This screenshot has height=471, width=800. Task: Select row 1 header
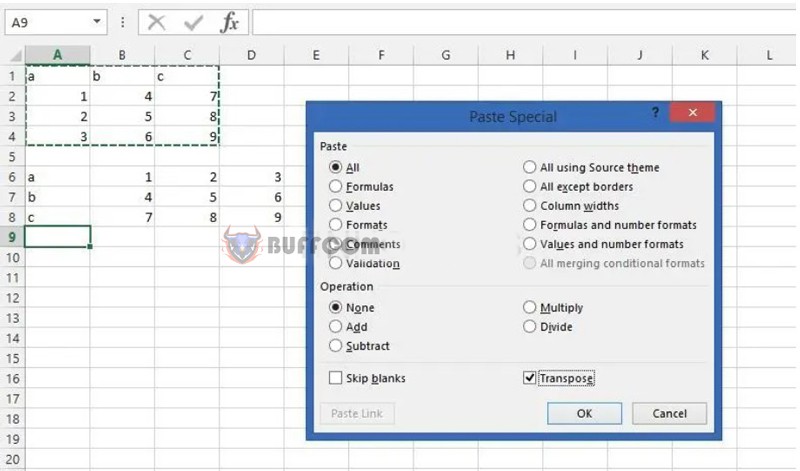click(12, 77)
